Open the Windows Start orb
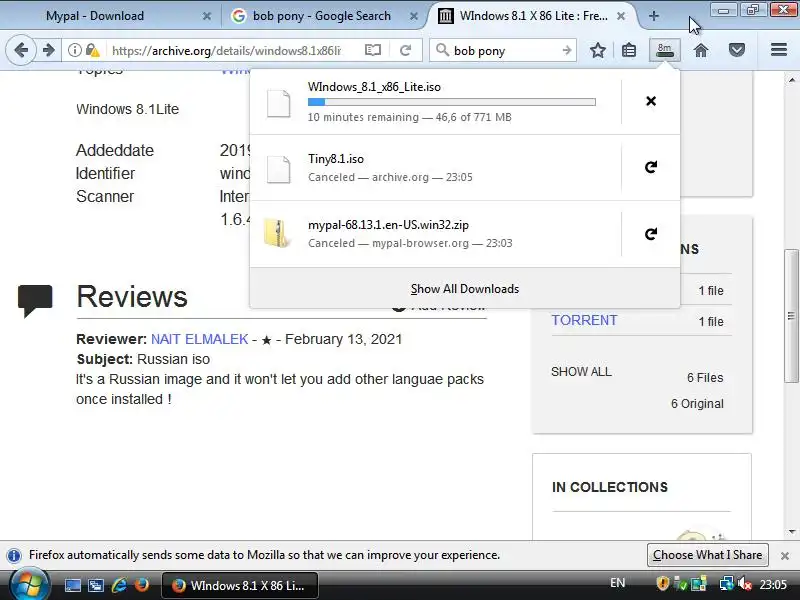 [x=29, y=585]
